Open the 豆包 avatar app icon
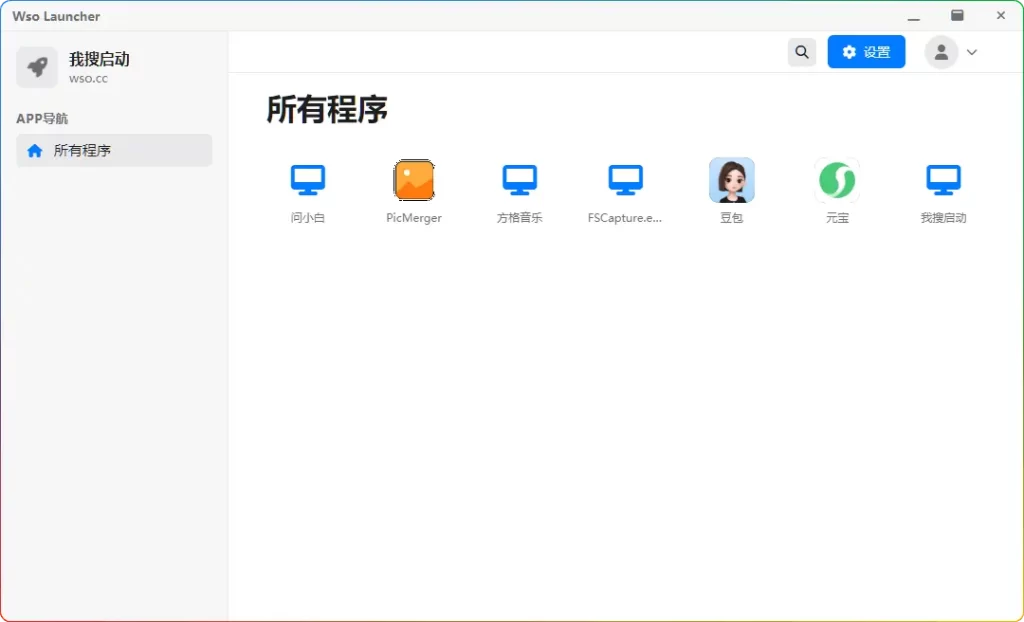This screenshot has width=1024, height=622. click(x=731, y=180)
